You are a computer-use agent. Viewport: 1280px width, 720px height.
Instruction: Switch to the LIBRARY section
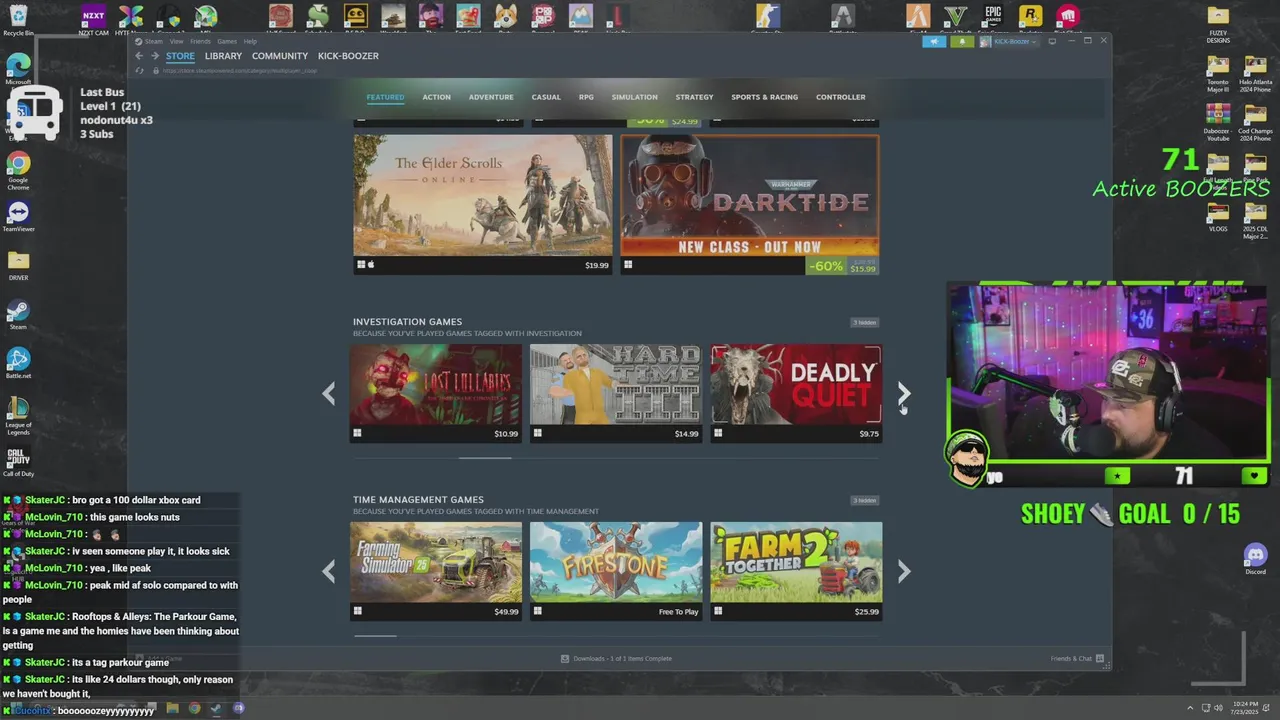tap(223, 56)
